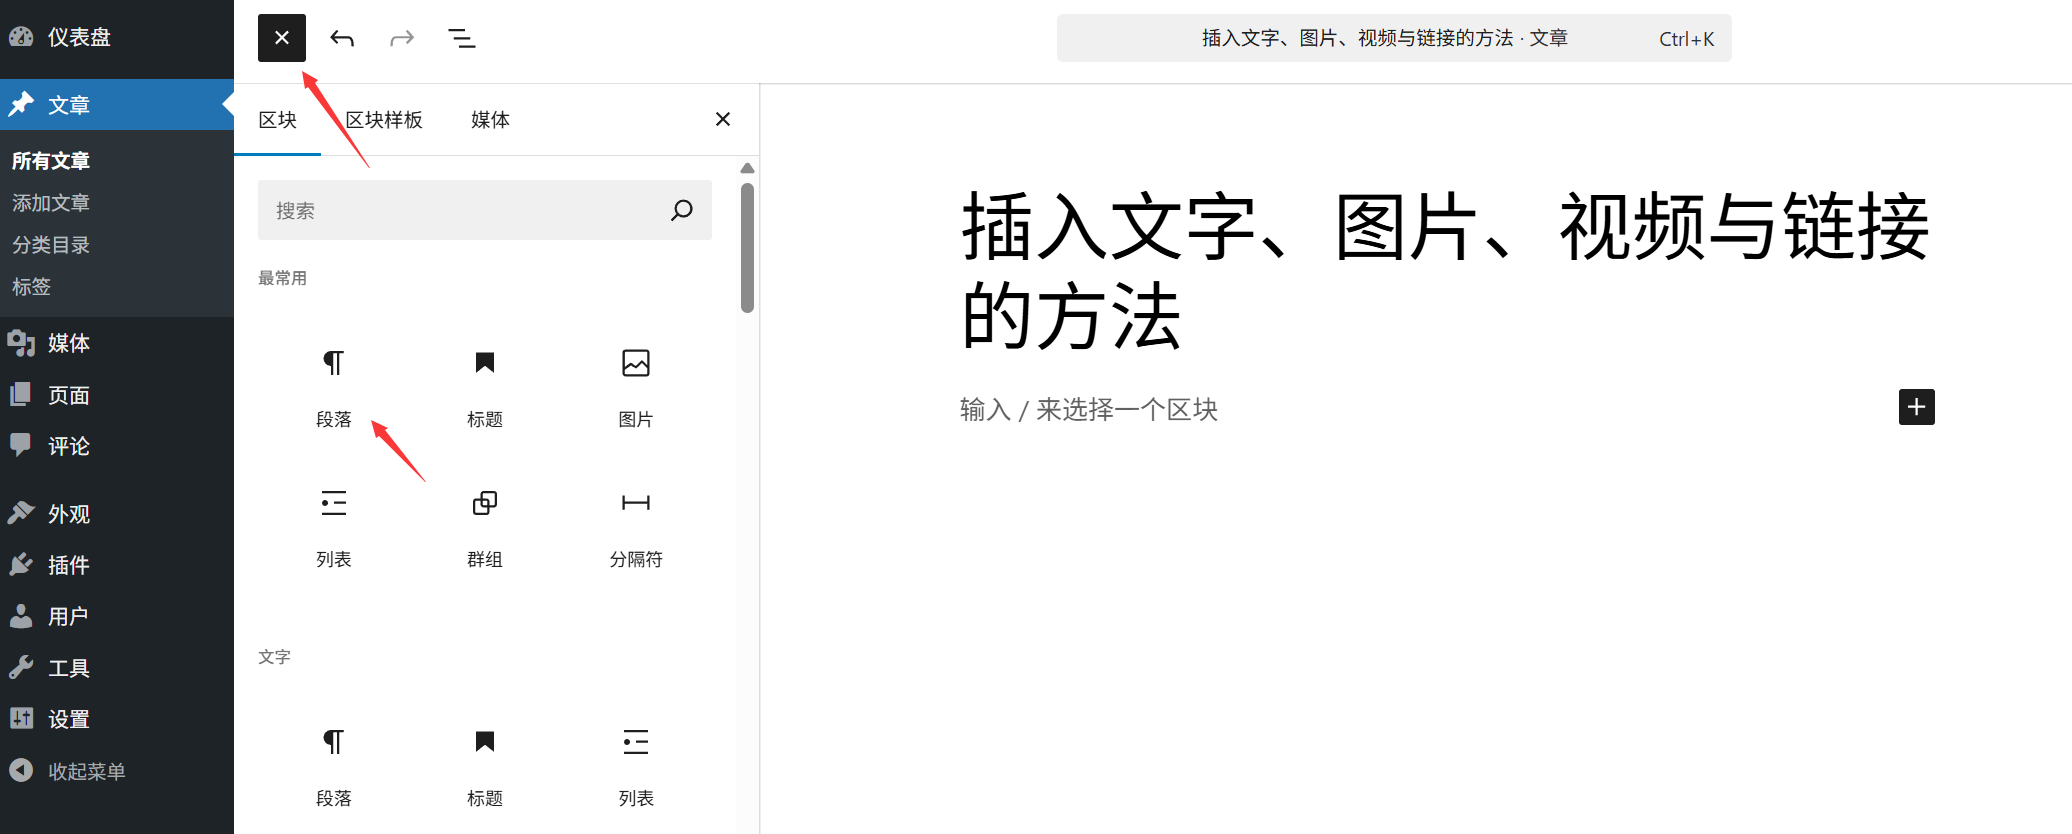The height and width of the screenshot is (834, 2072).
Task: Open 添加文章 in the sidebar
Action: [x=51, y=203]
